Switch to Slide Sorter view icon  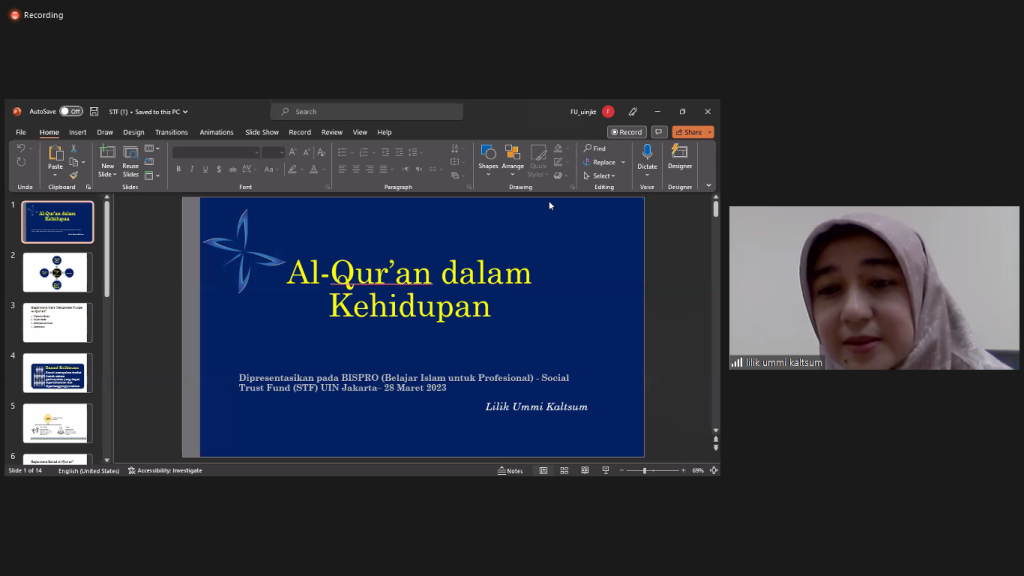click(564, 470)
